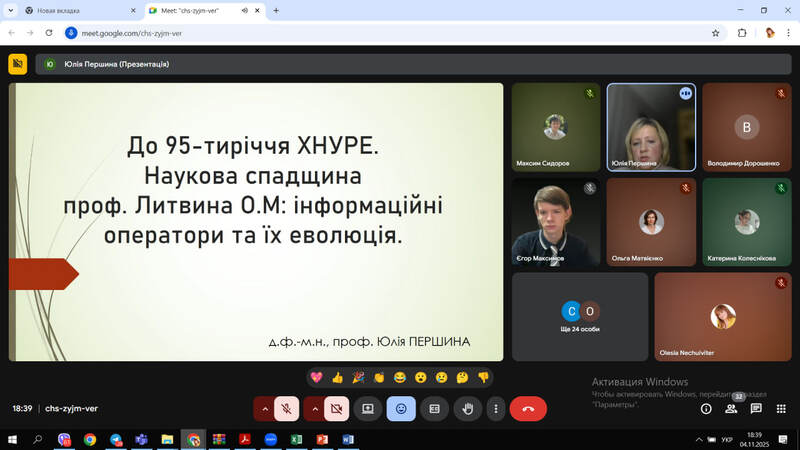The width and height of the screenshot is (800, 450).
Task: Raise your hand in the meeting
Action: [467, 408]
